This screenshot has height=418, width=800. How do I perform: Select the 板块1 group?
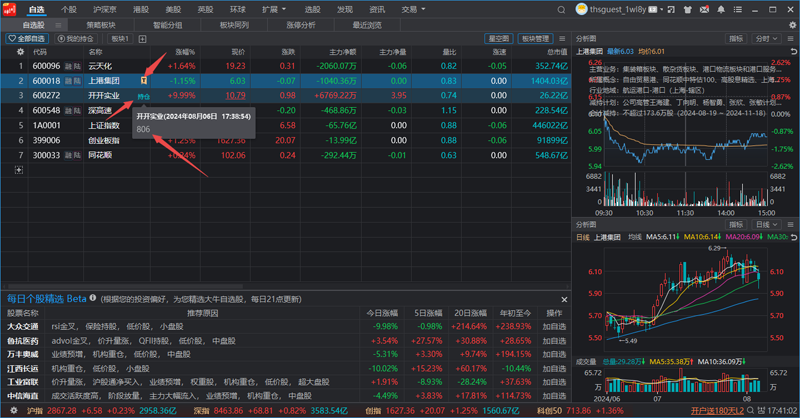tap(120, 39)
